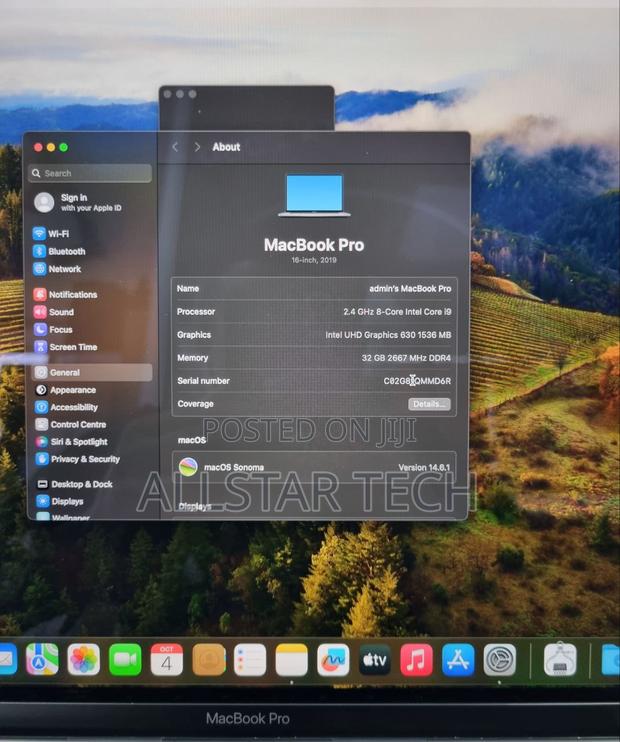Open Siri & Spotlight settings
The height and width of the screenshot is (742, 620).
click(72, 442)
